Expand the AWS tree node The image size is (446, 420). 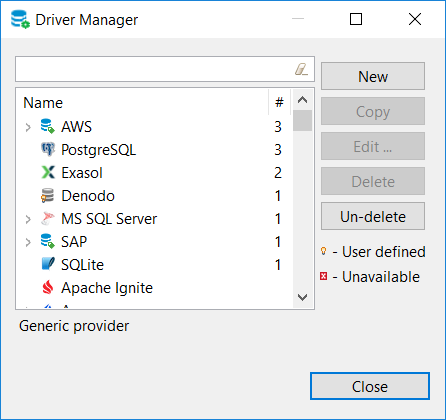click(x=28, y=127)
